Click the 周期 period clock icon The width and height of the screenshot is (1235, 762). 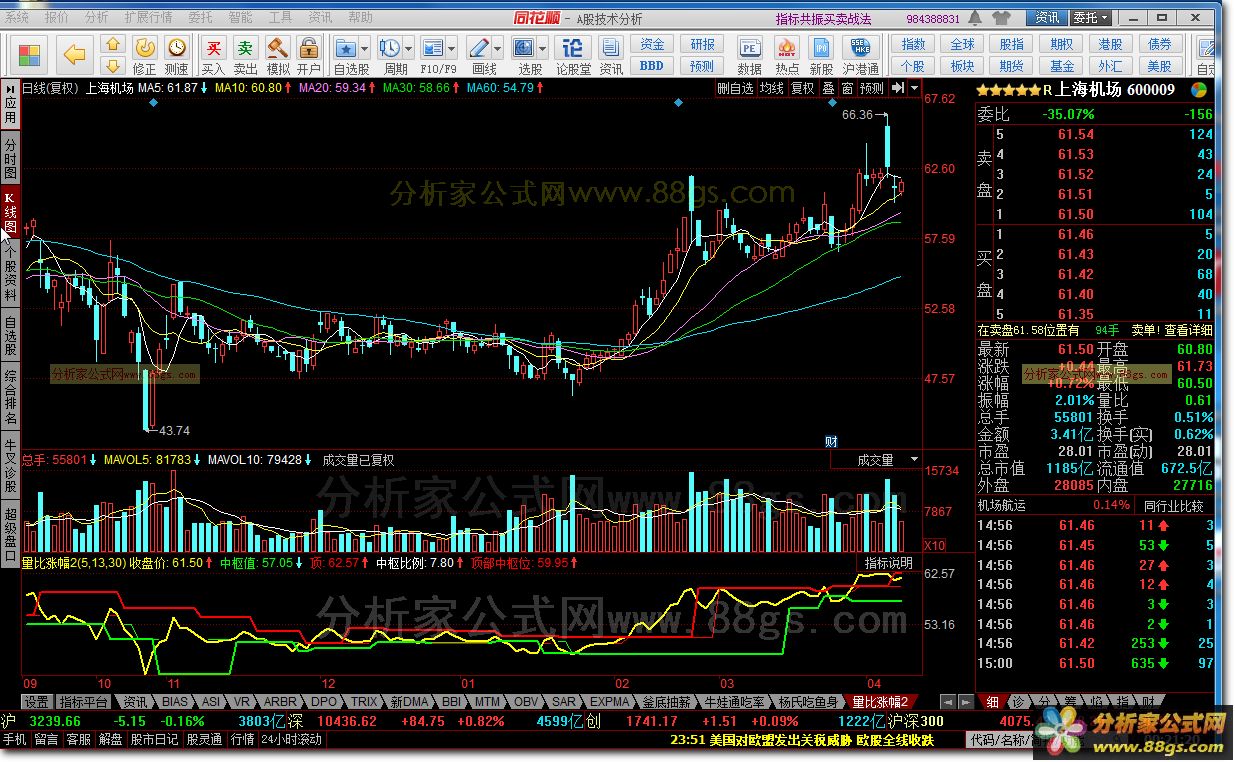pos(390,48)
